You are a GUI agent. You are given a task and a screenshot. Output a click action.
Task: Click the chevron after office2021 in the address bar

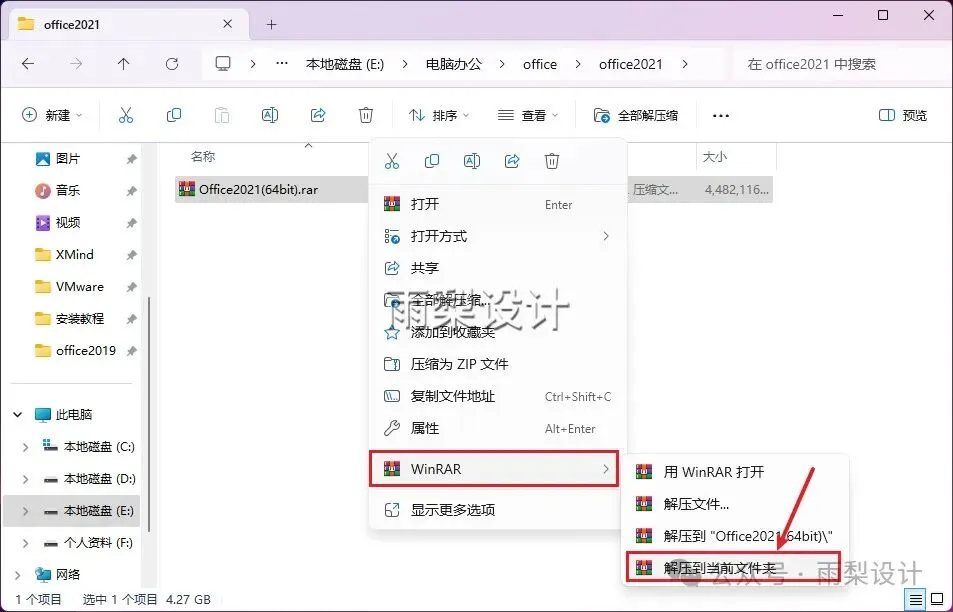click(685, 64)
